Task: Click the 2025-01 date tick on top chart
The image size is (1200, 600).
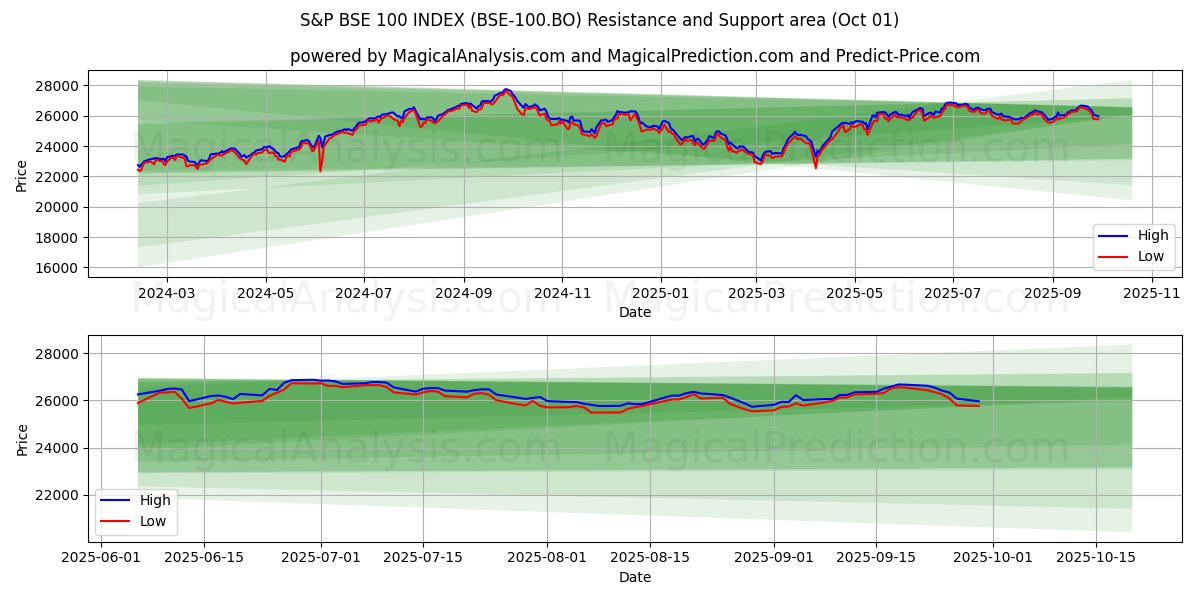Action: pyautogui.click(x=660, y=292)
